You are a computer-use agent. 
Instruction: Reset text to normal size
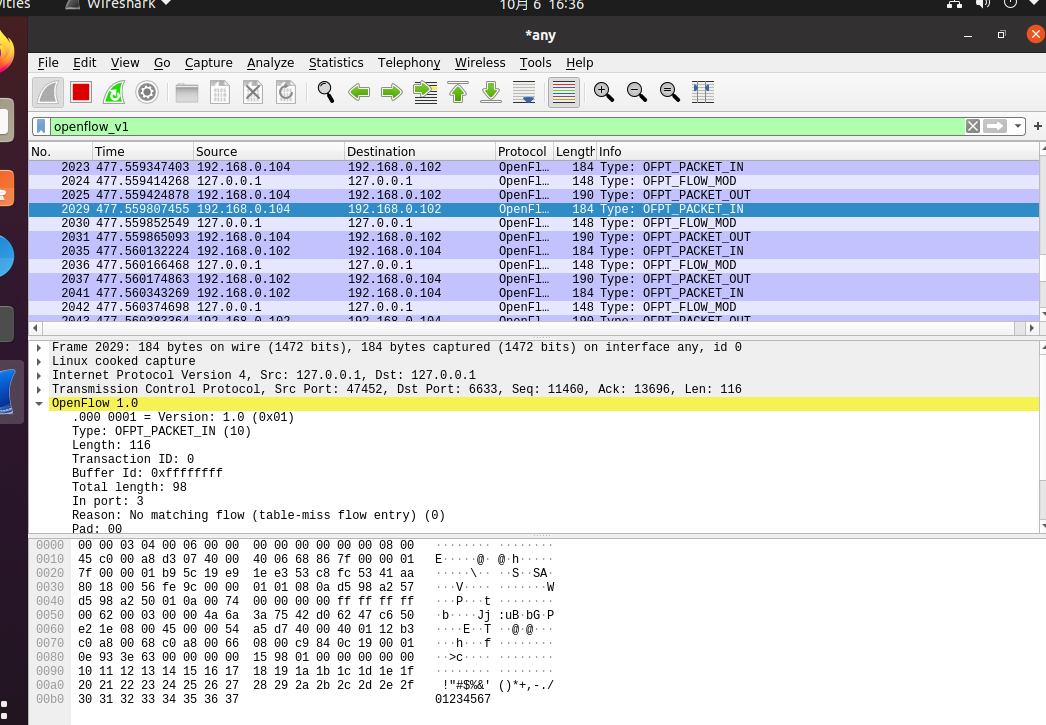[670, 92]
